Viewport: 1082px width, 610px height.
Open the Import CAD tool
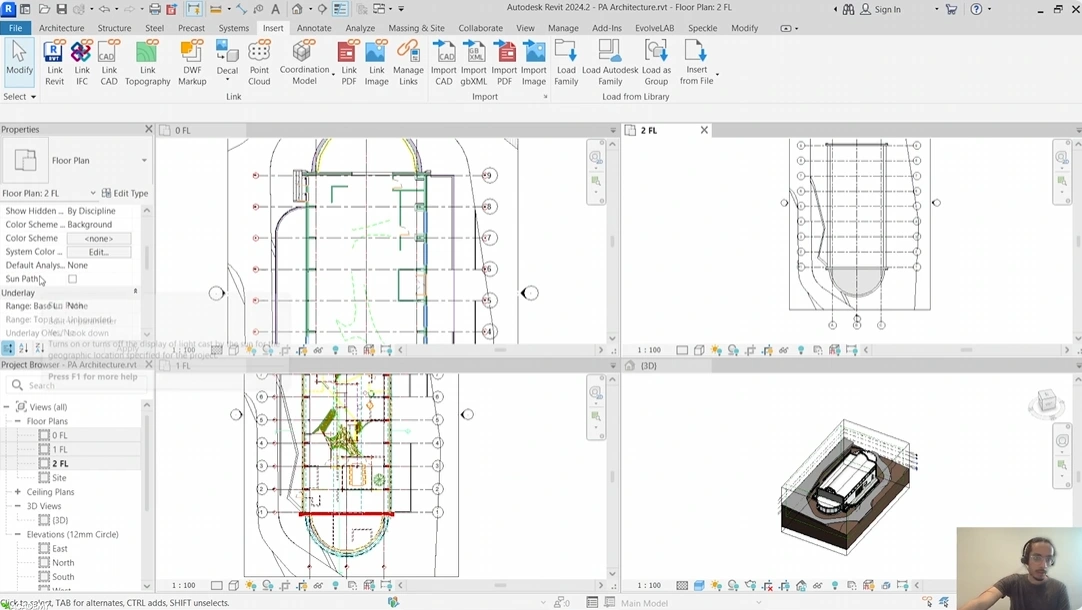pos(444,62)
